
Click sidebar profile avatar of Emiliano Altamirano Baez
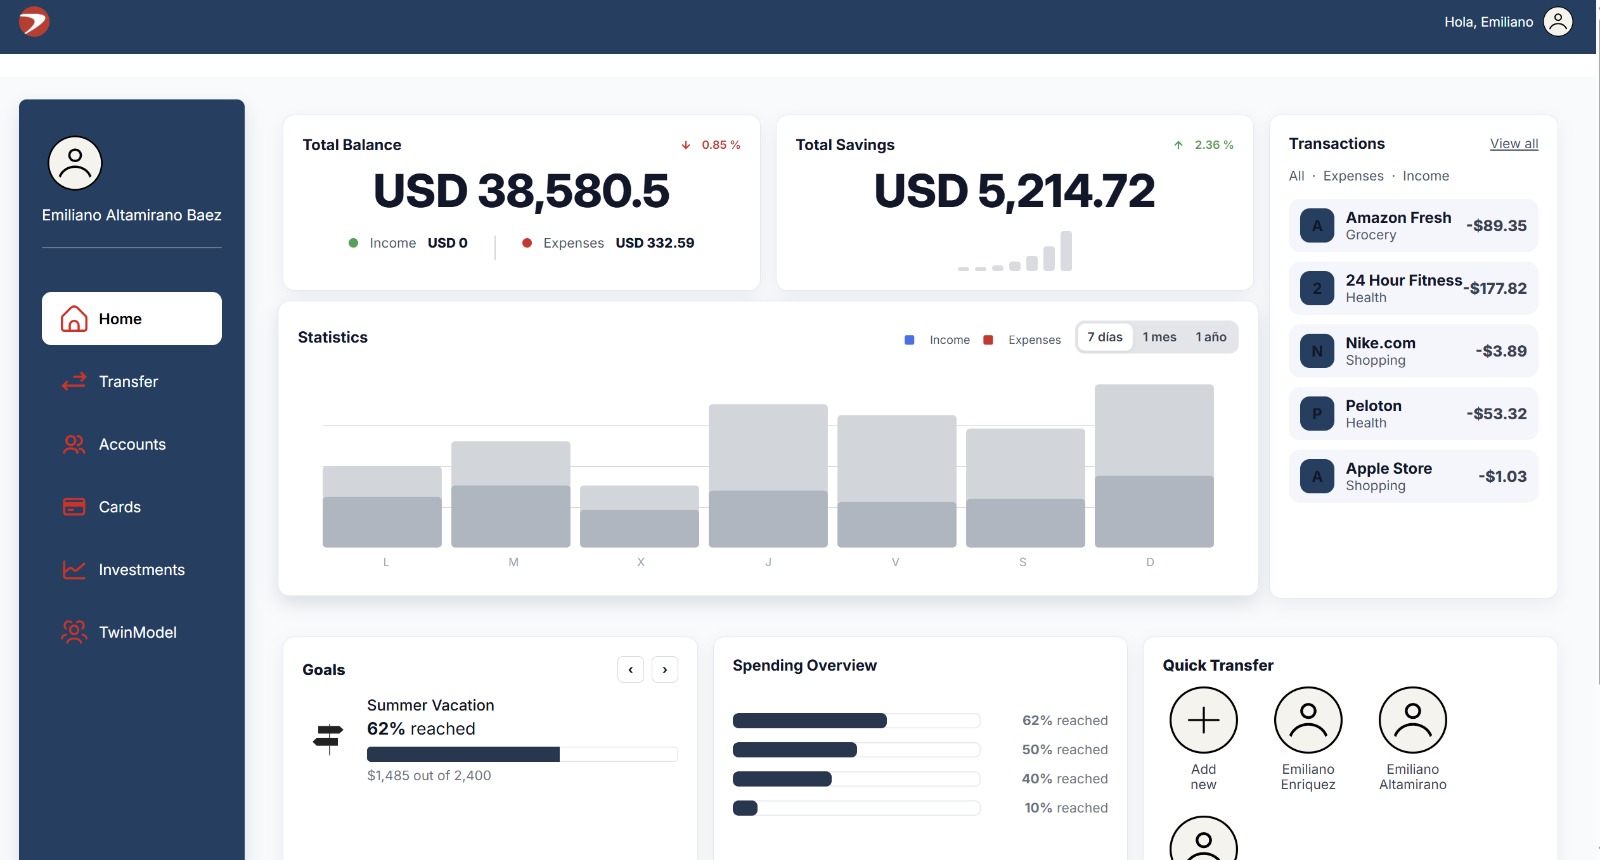click(75, 163)
